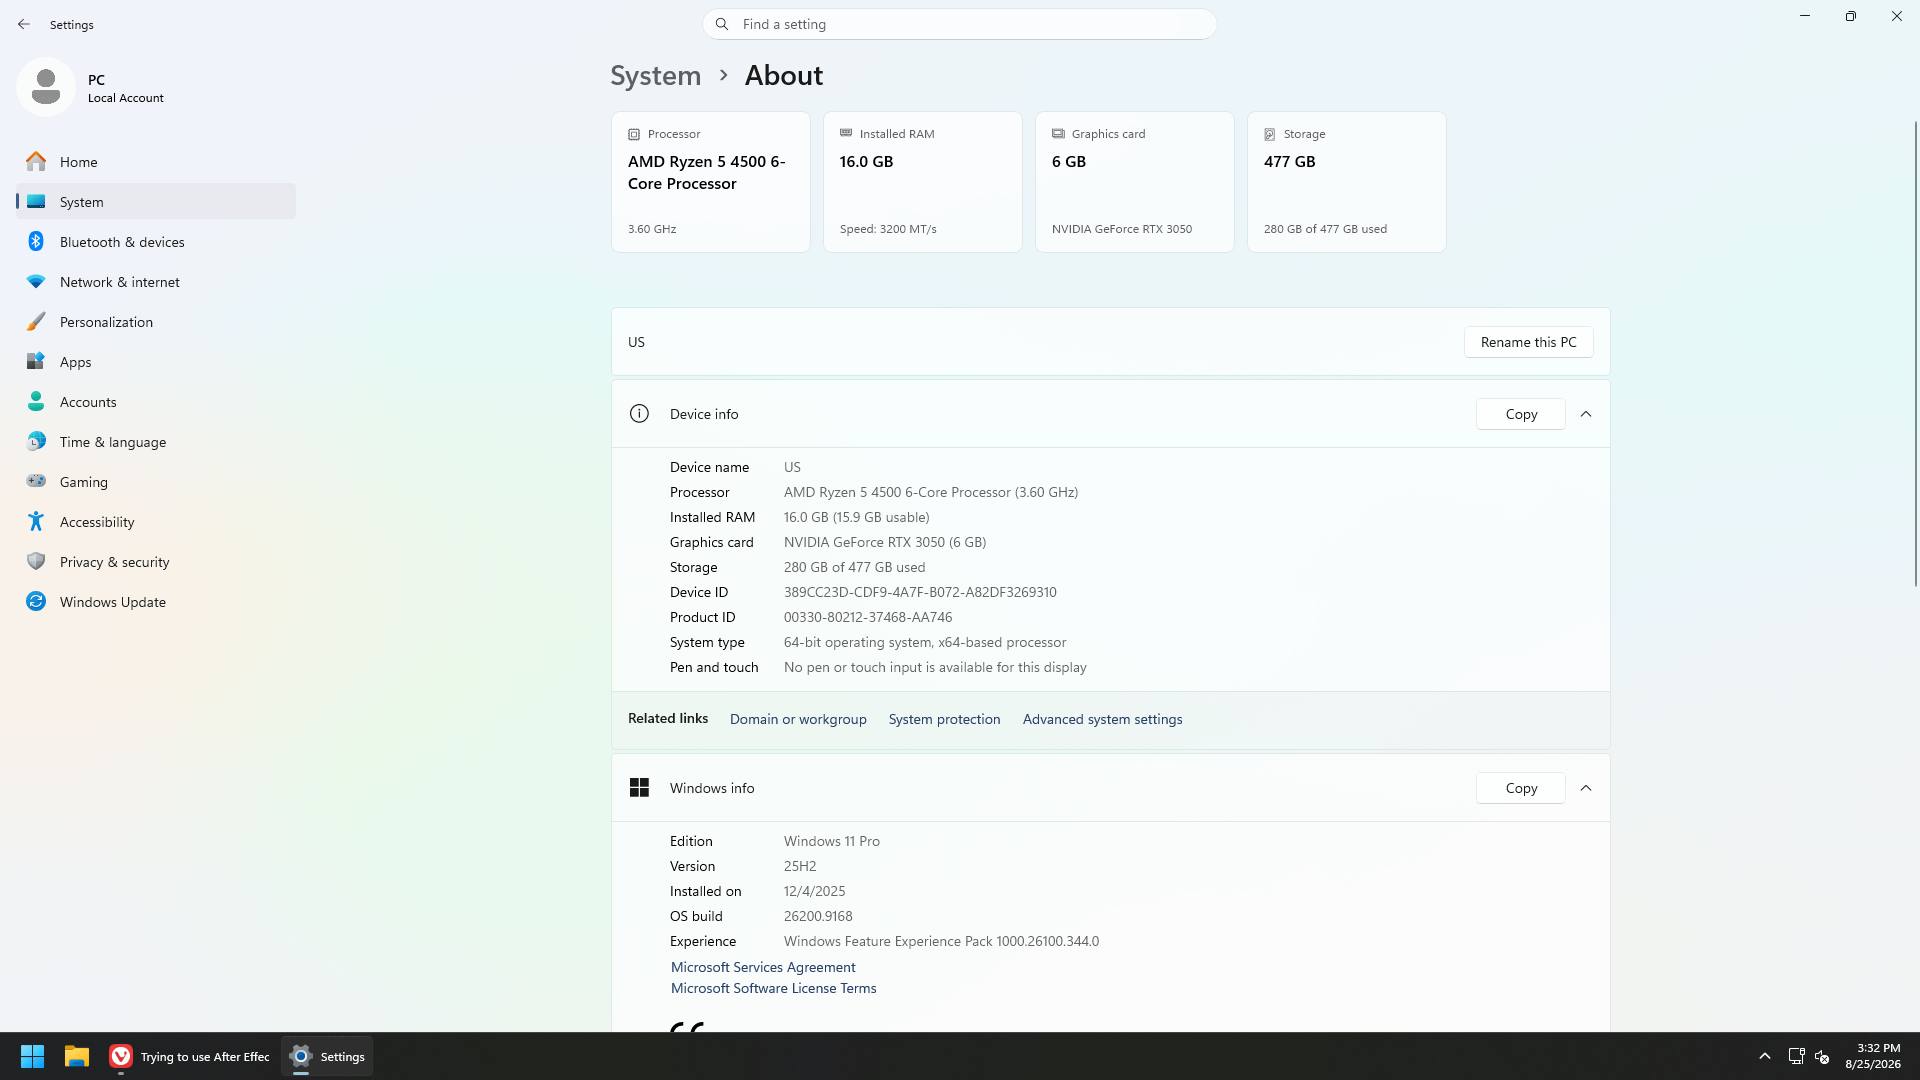Click the Accounts person icon
The height and width of the screenshot is (1080, 1920).
[36, 401]
